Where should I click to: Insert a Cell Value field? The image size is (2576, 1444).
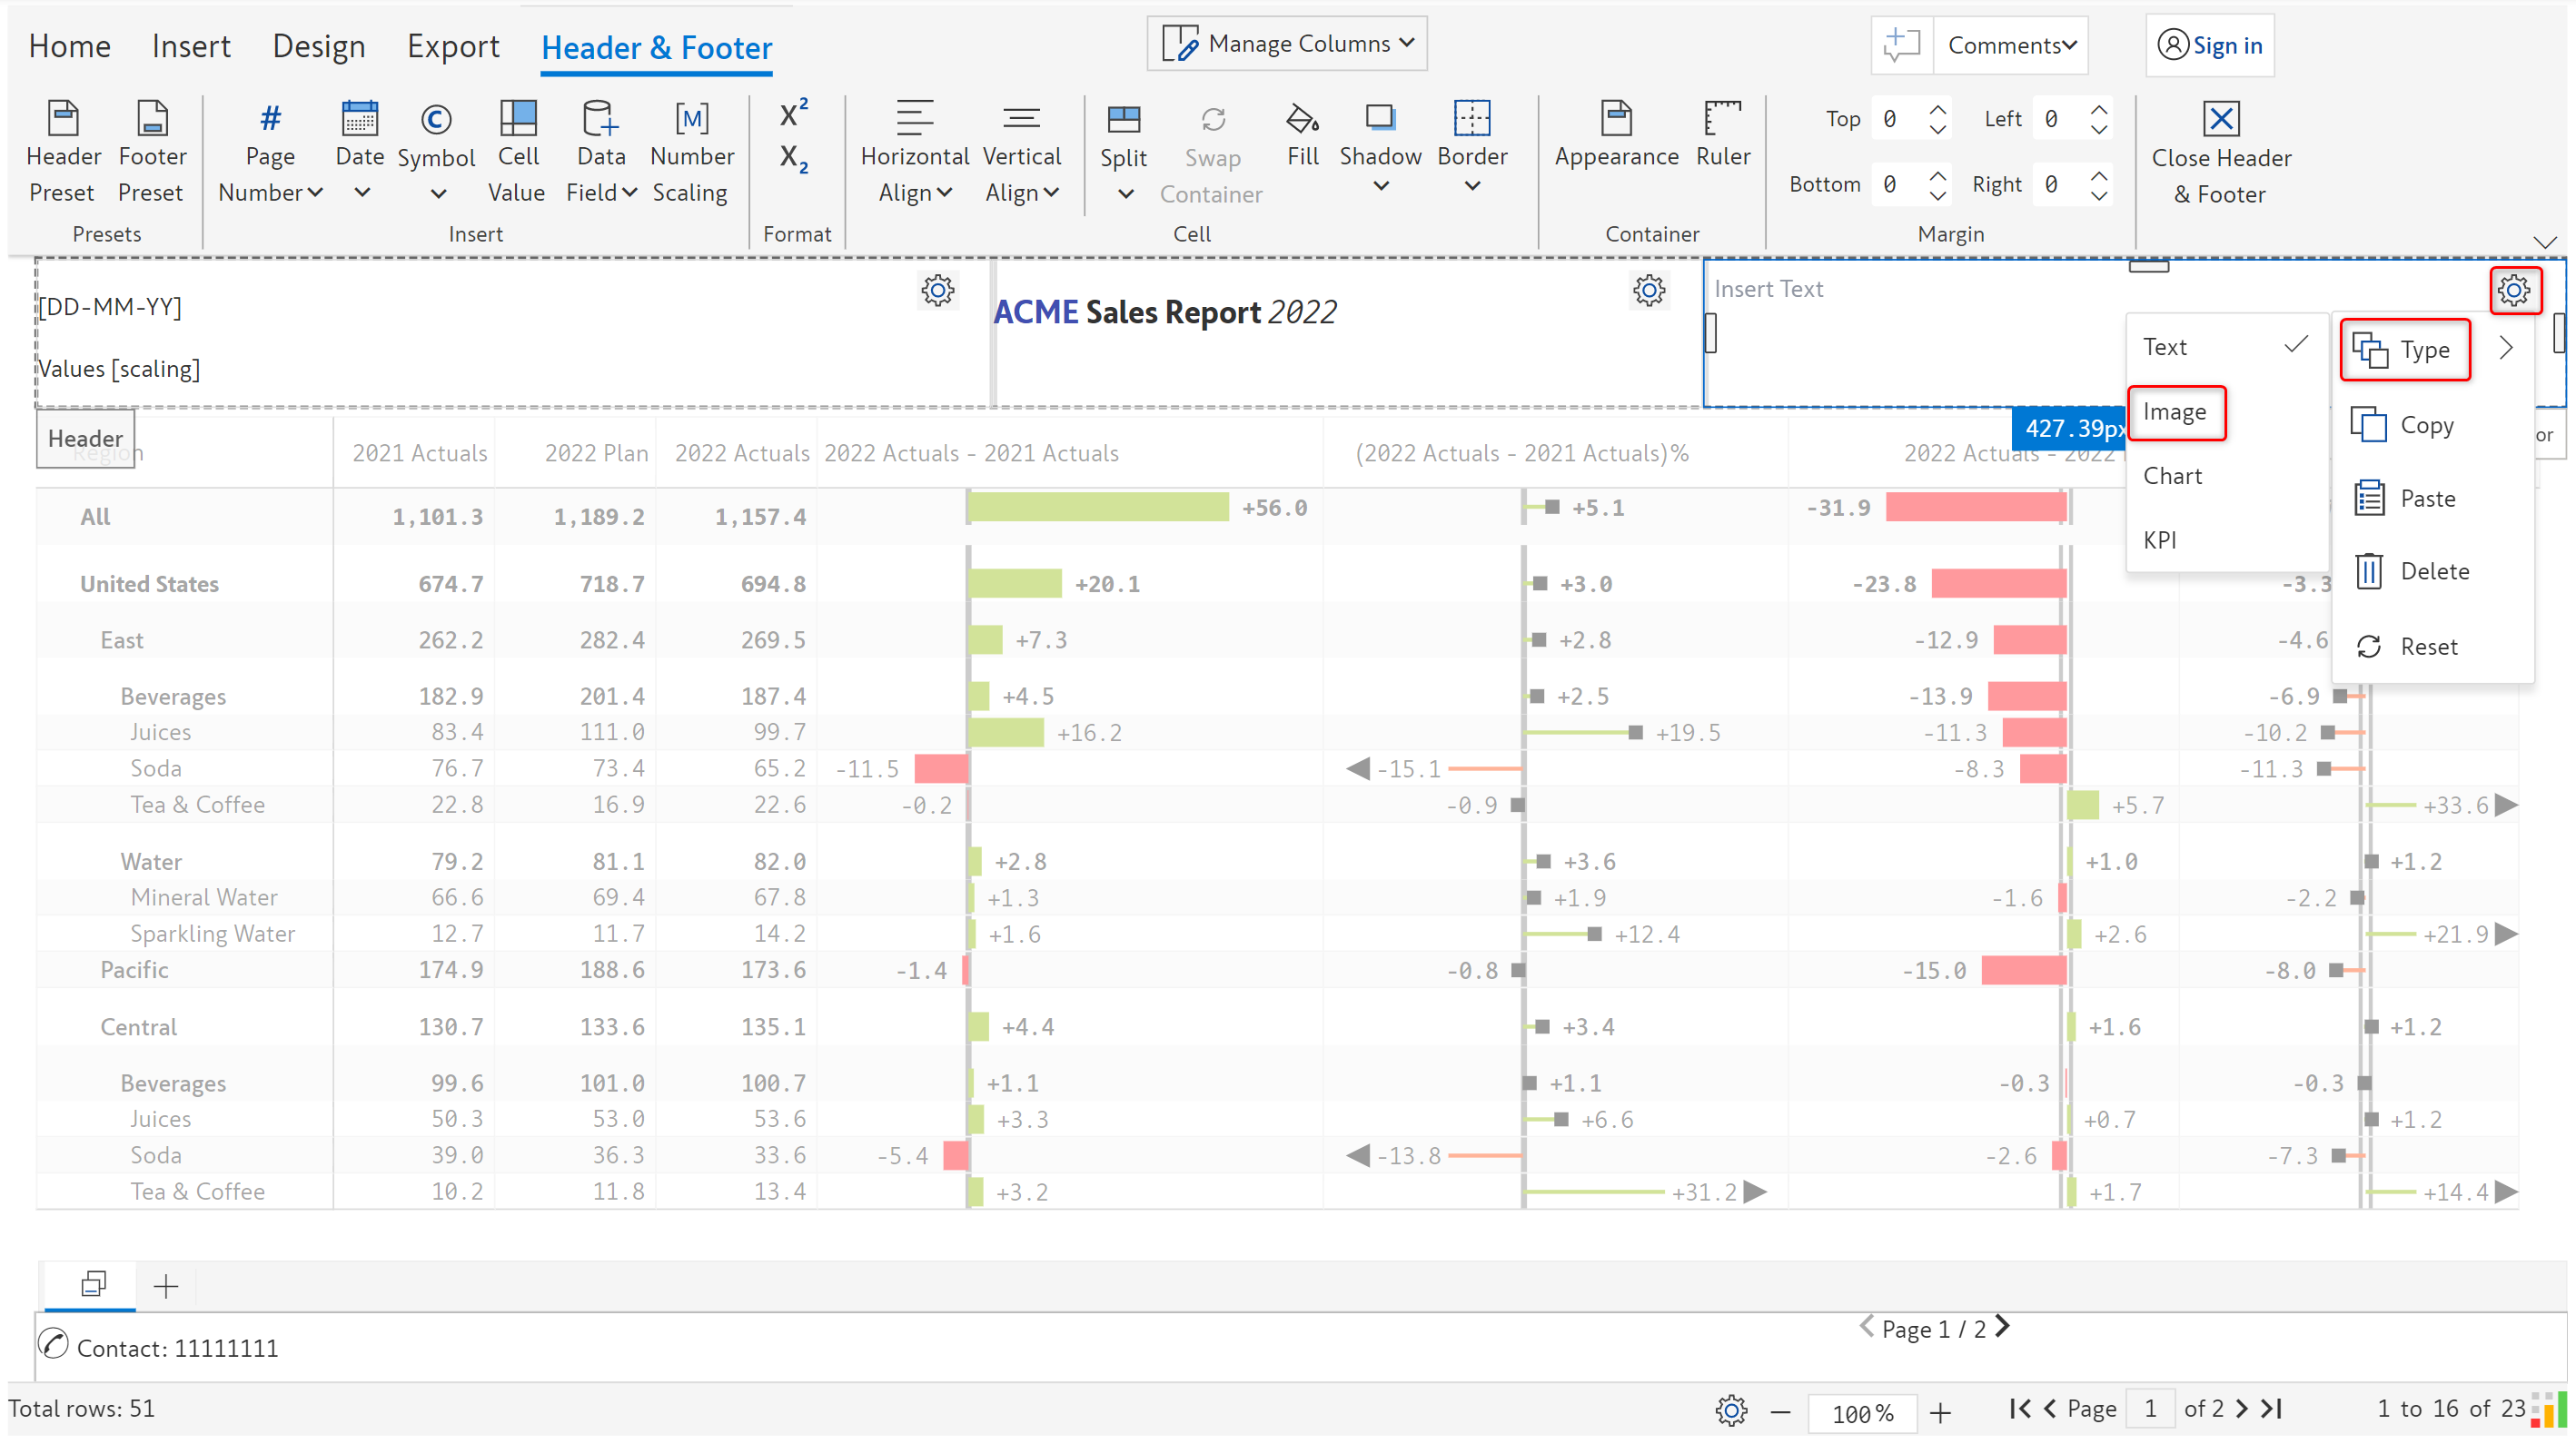[517, 119]
